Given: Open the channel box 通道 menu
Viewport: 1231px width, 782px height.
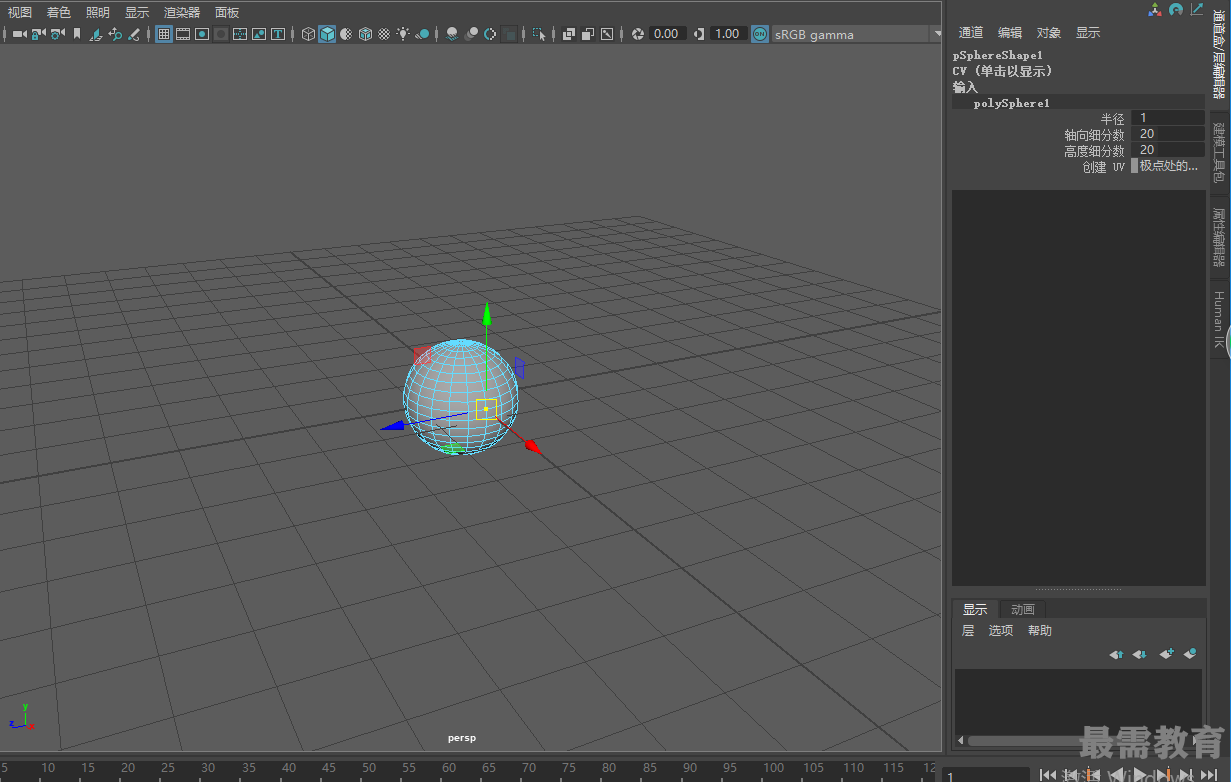Looking at the screenshot, I should (x=971, y=33).
